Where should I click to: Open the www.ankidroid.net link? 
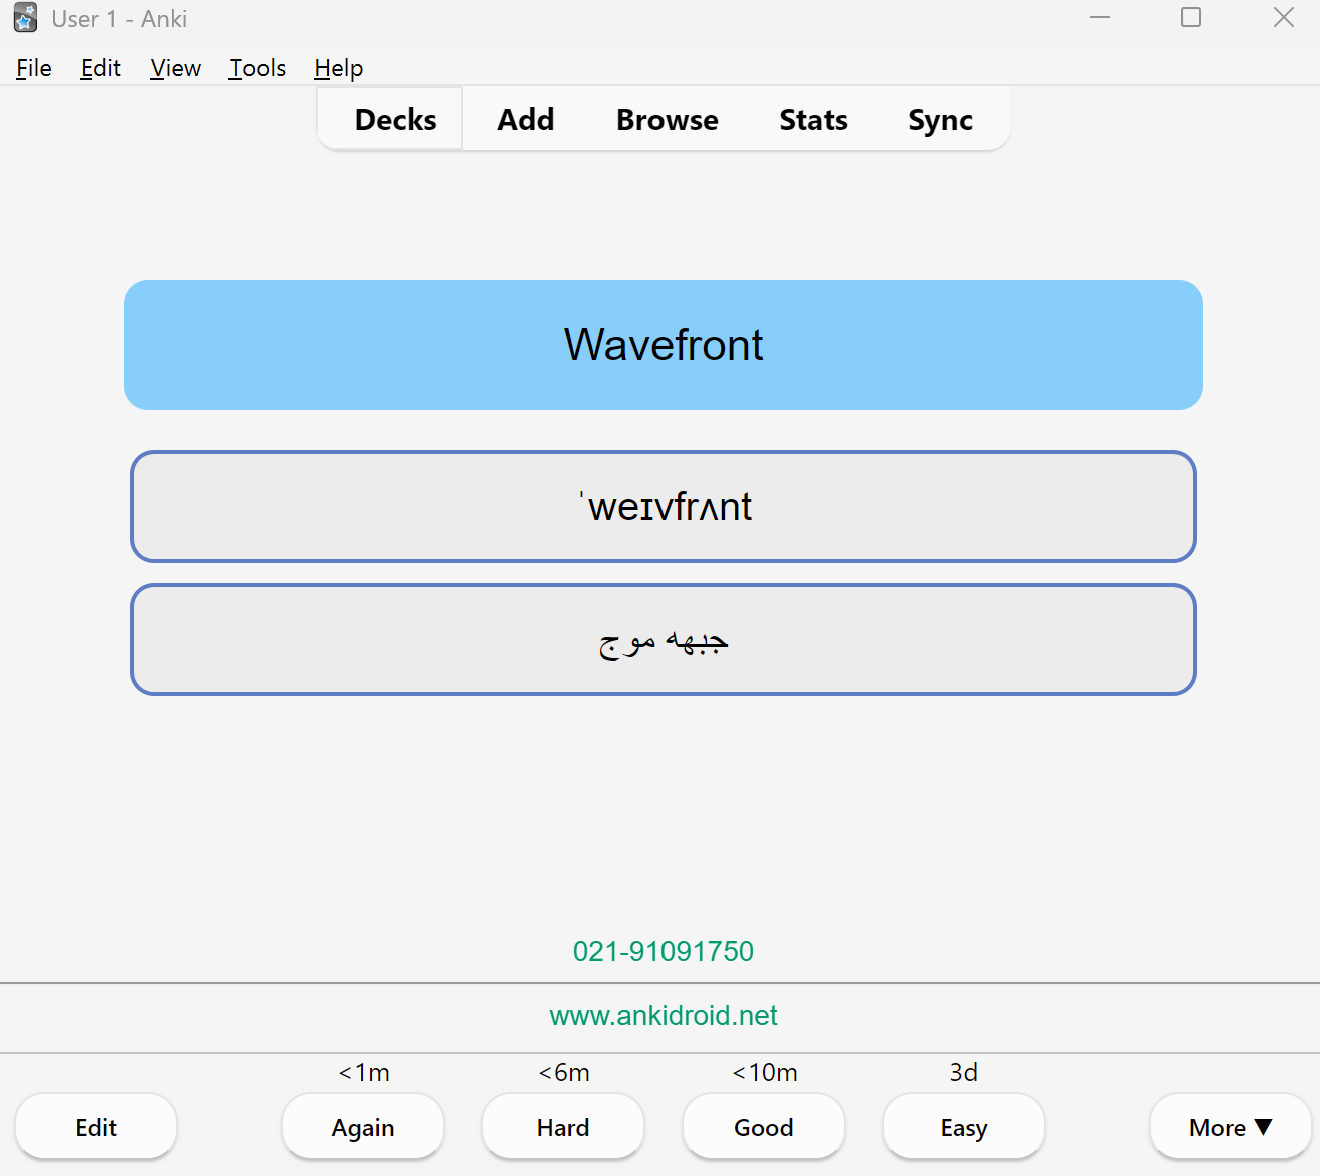tap(663, 1016)
